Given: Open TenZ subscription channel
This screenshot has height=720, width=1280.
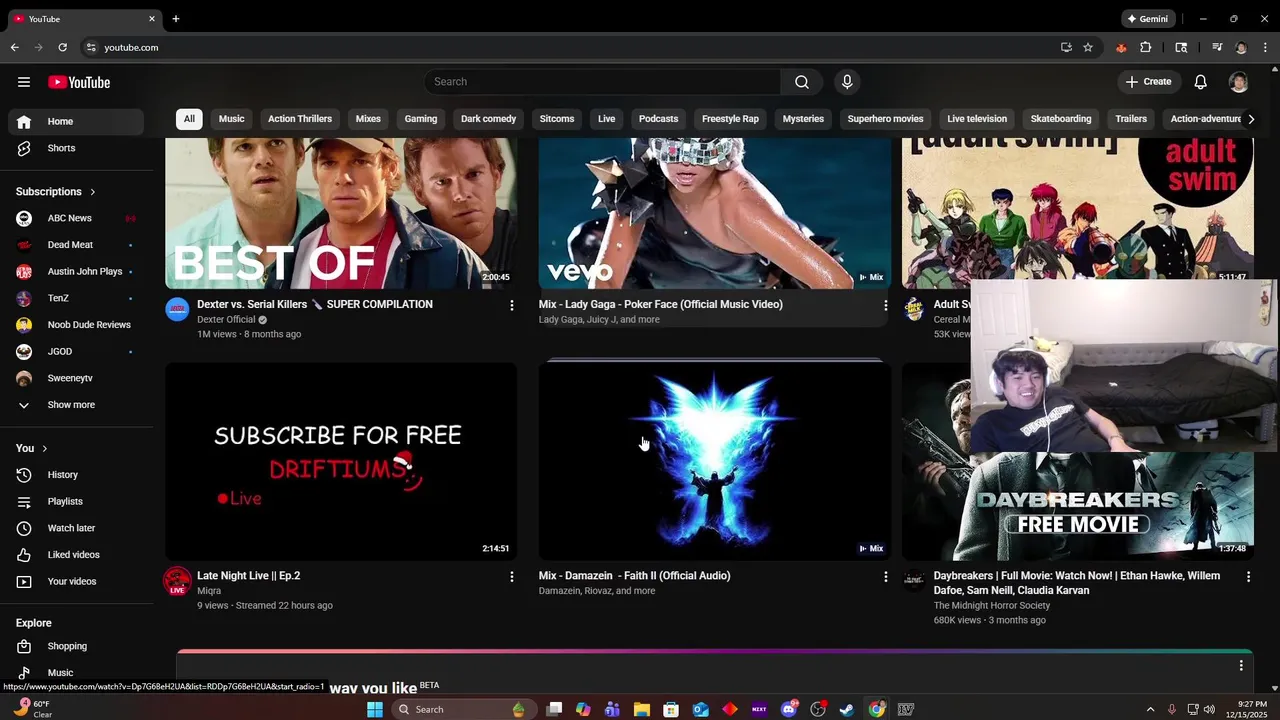Looking at the screenshot, I should [x=76, y=298].
